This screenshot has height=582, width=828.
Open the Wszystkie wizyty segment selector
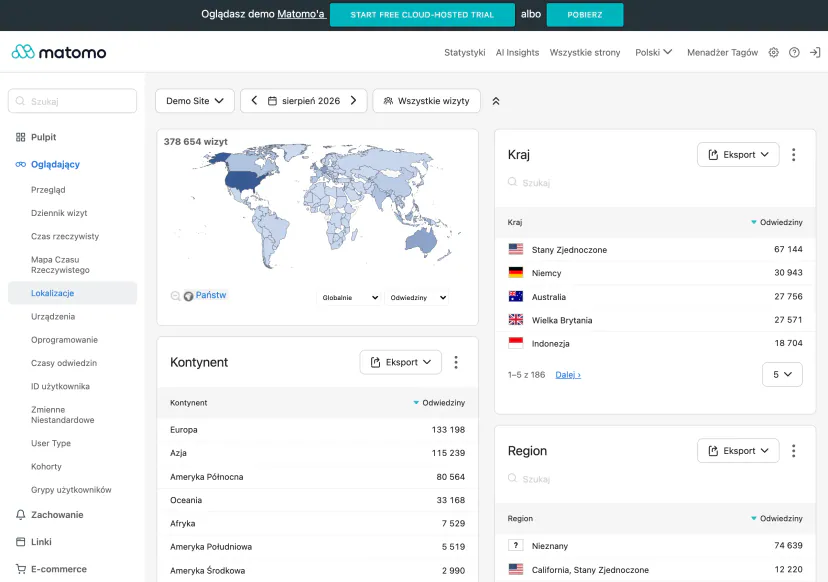coord(427,101)
